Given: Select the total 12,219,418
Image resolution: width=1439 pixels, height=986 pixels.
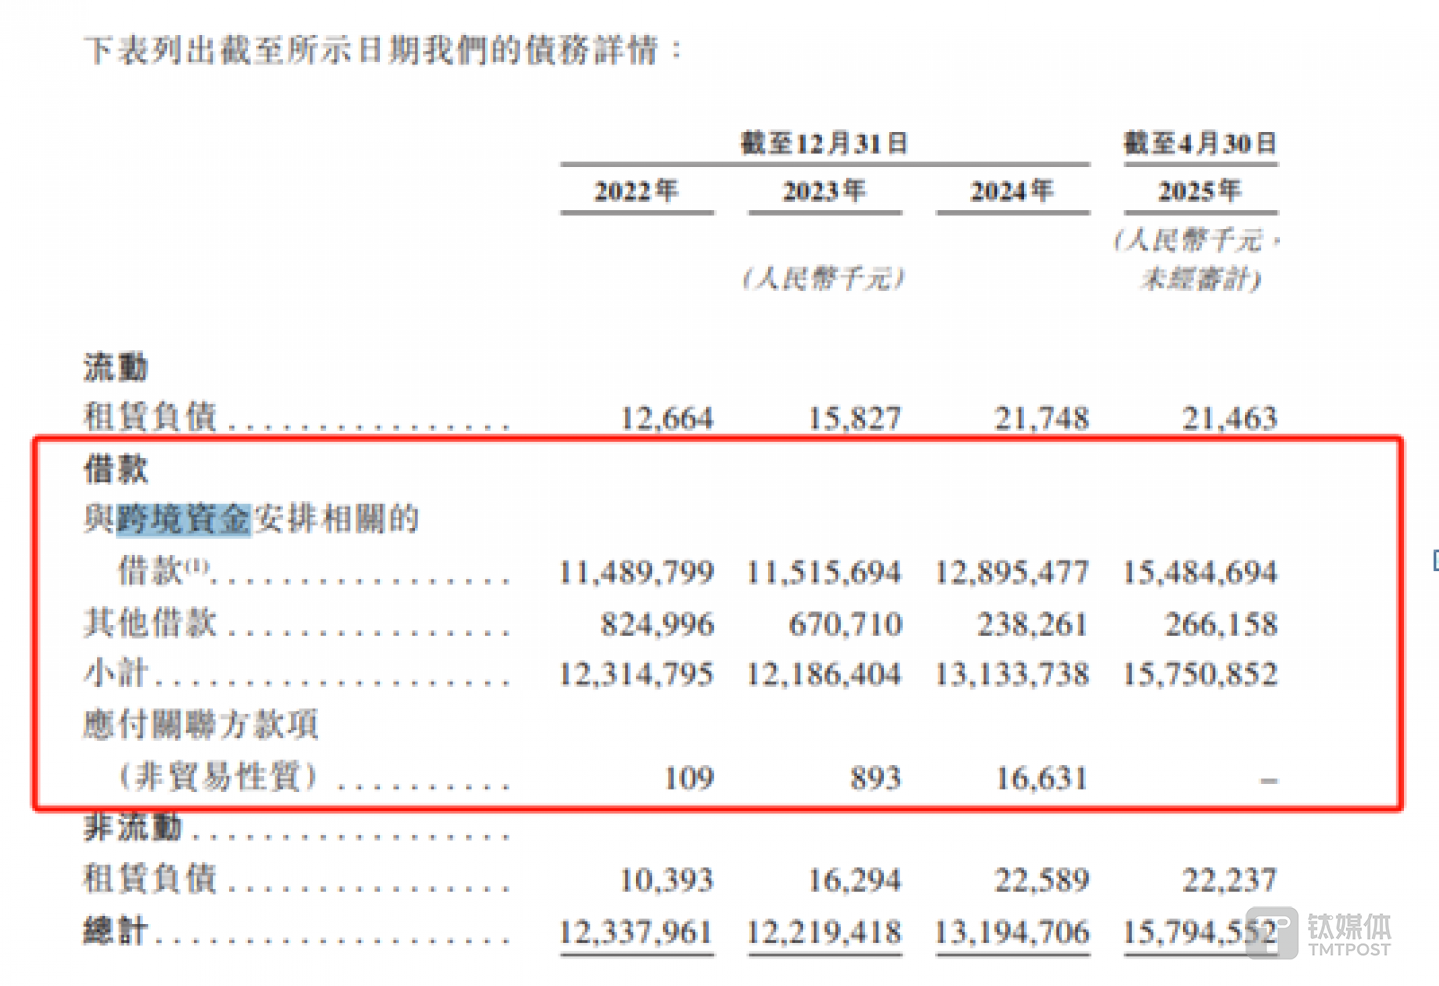Looking at the screenshot, I should pyautogui.click(x=824, y=933).
